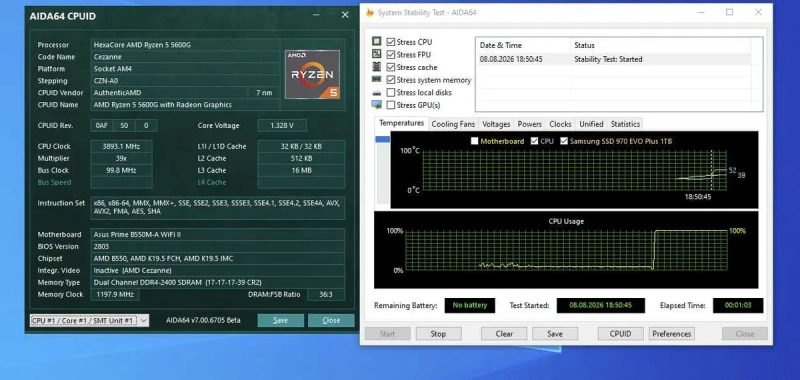
Task: Click the Bus Clock value 99.8 MHz
Action: click(x=121, y=170)
